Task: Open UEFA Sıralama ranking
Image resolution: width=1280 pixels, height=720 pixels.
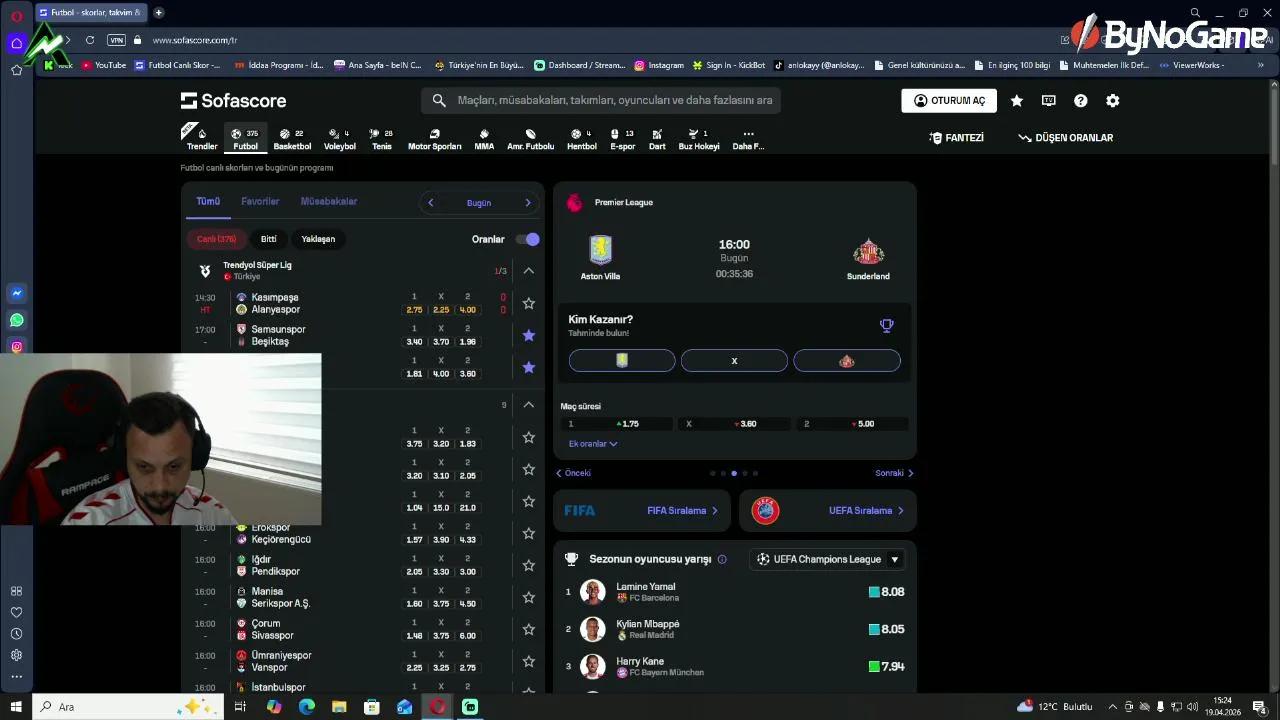Action: coord(827,511)
